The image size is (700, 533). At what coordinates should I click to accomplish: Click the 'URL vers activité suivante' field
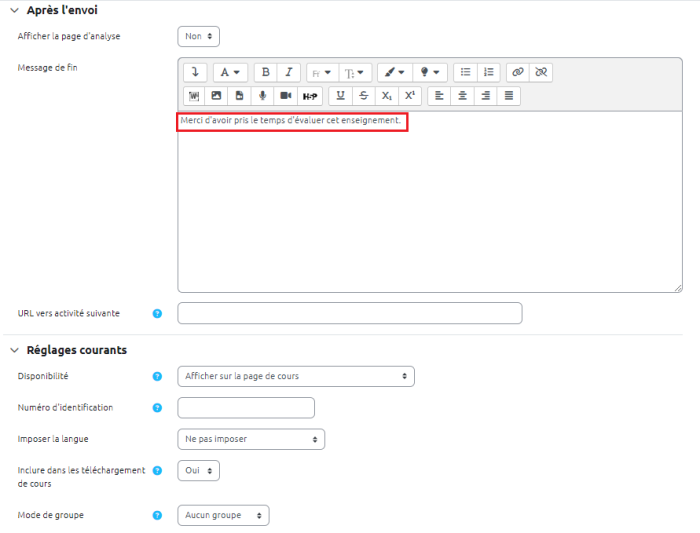click(349, 313)
